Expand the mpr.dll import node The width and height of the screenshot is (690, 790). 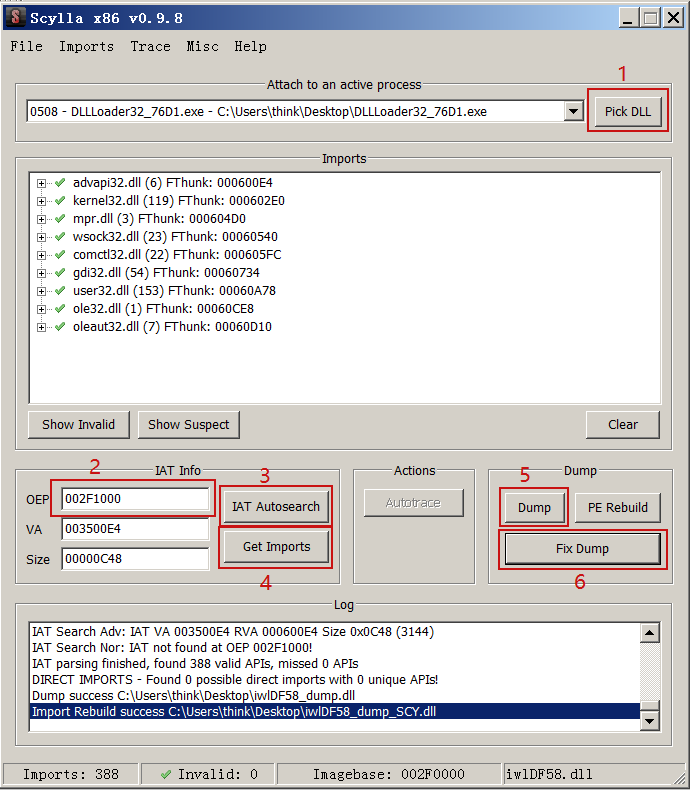point(41,219)
